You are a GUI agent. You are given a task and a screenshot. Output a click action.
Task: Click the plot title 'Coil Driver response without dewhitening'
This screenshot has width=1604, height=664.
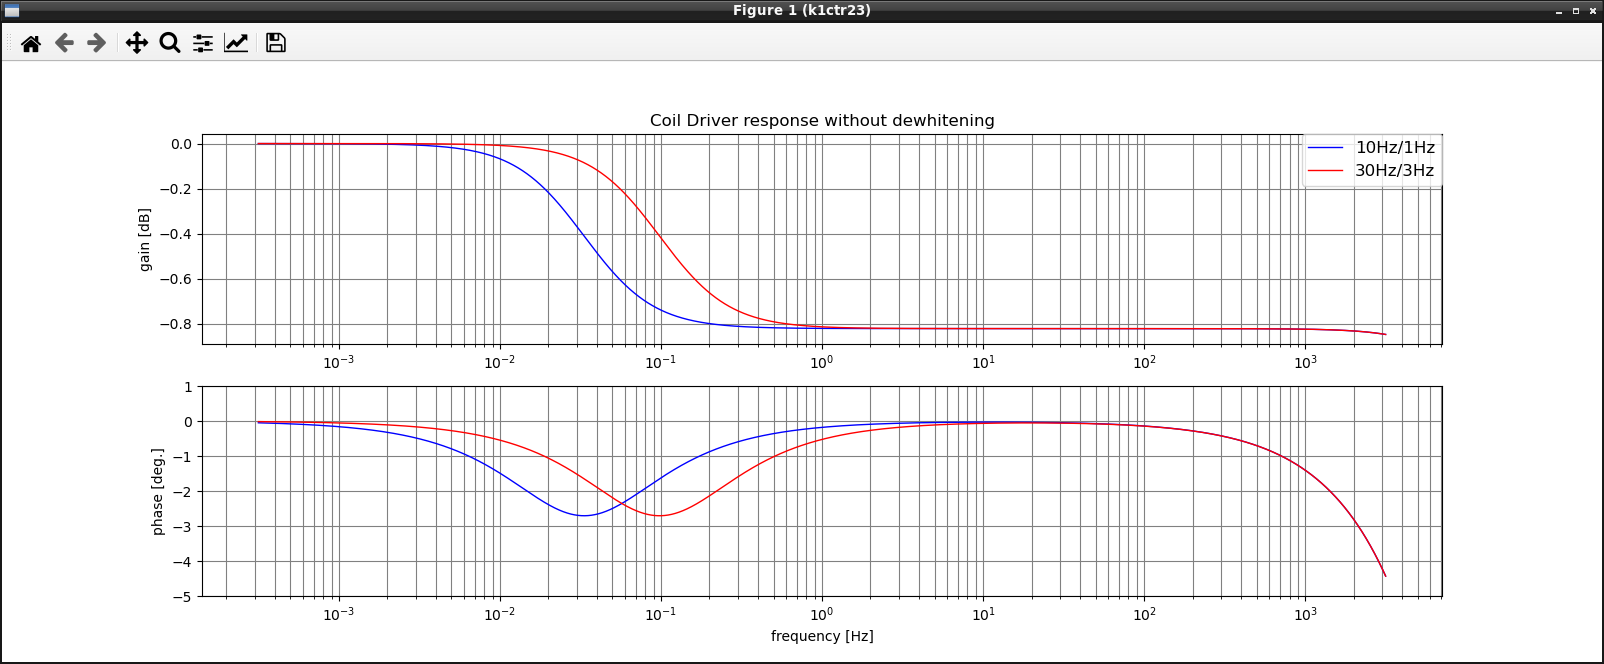[822, 121]
